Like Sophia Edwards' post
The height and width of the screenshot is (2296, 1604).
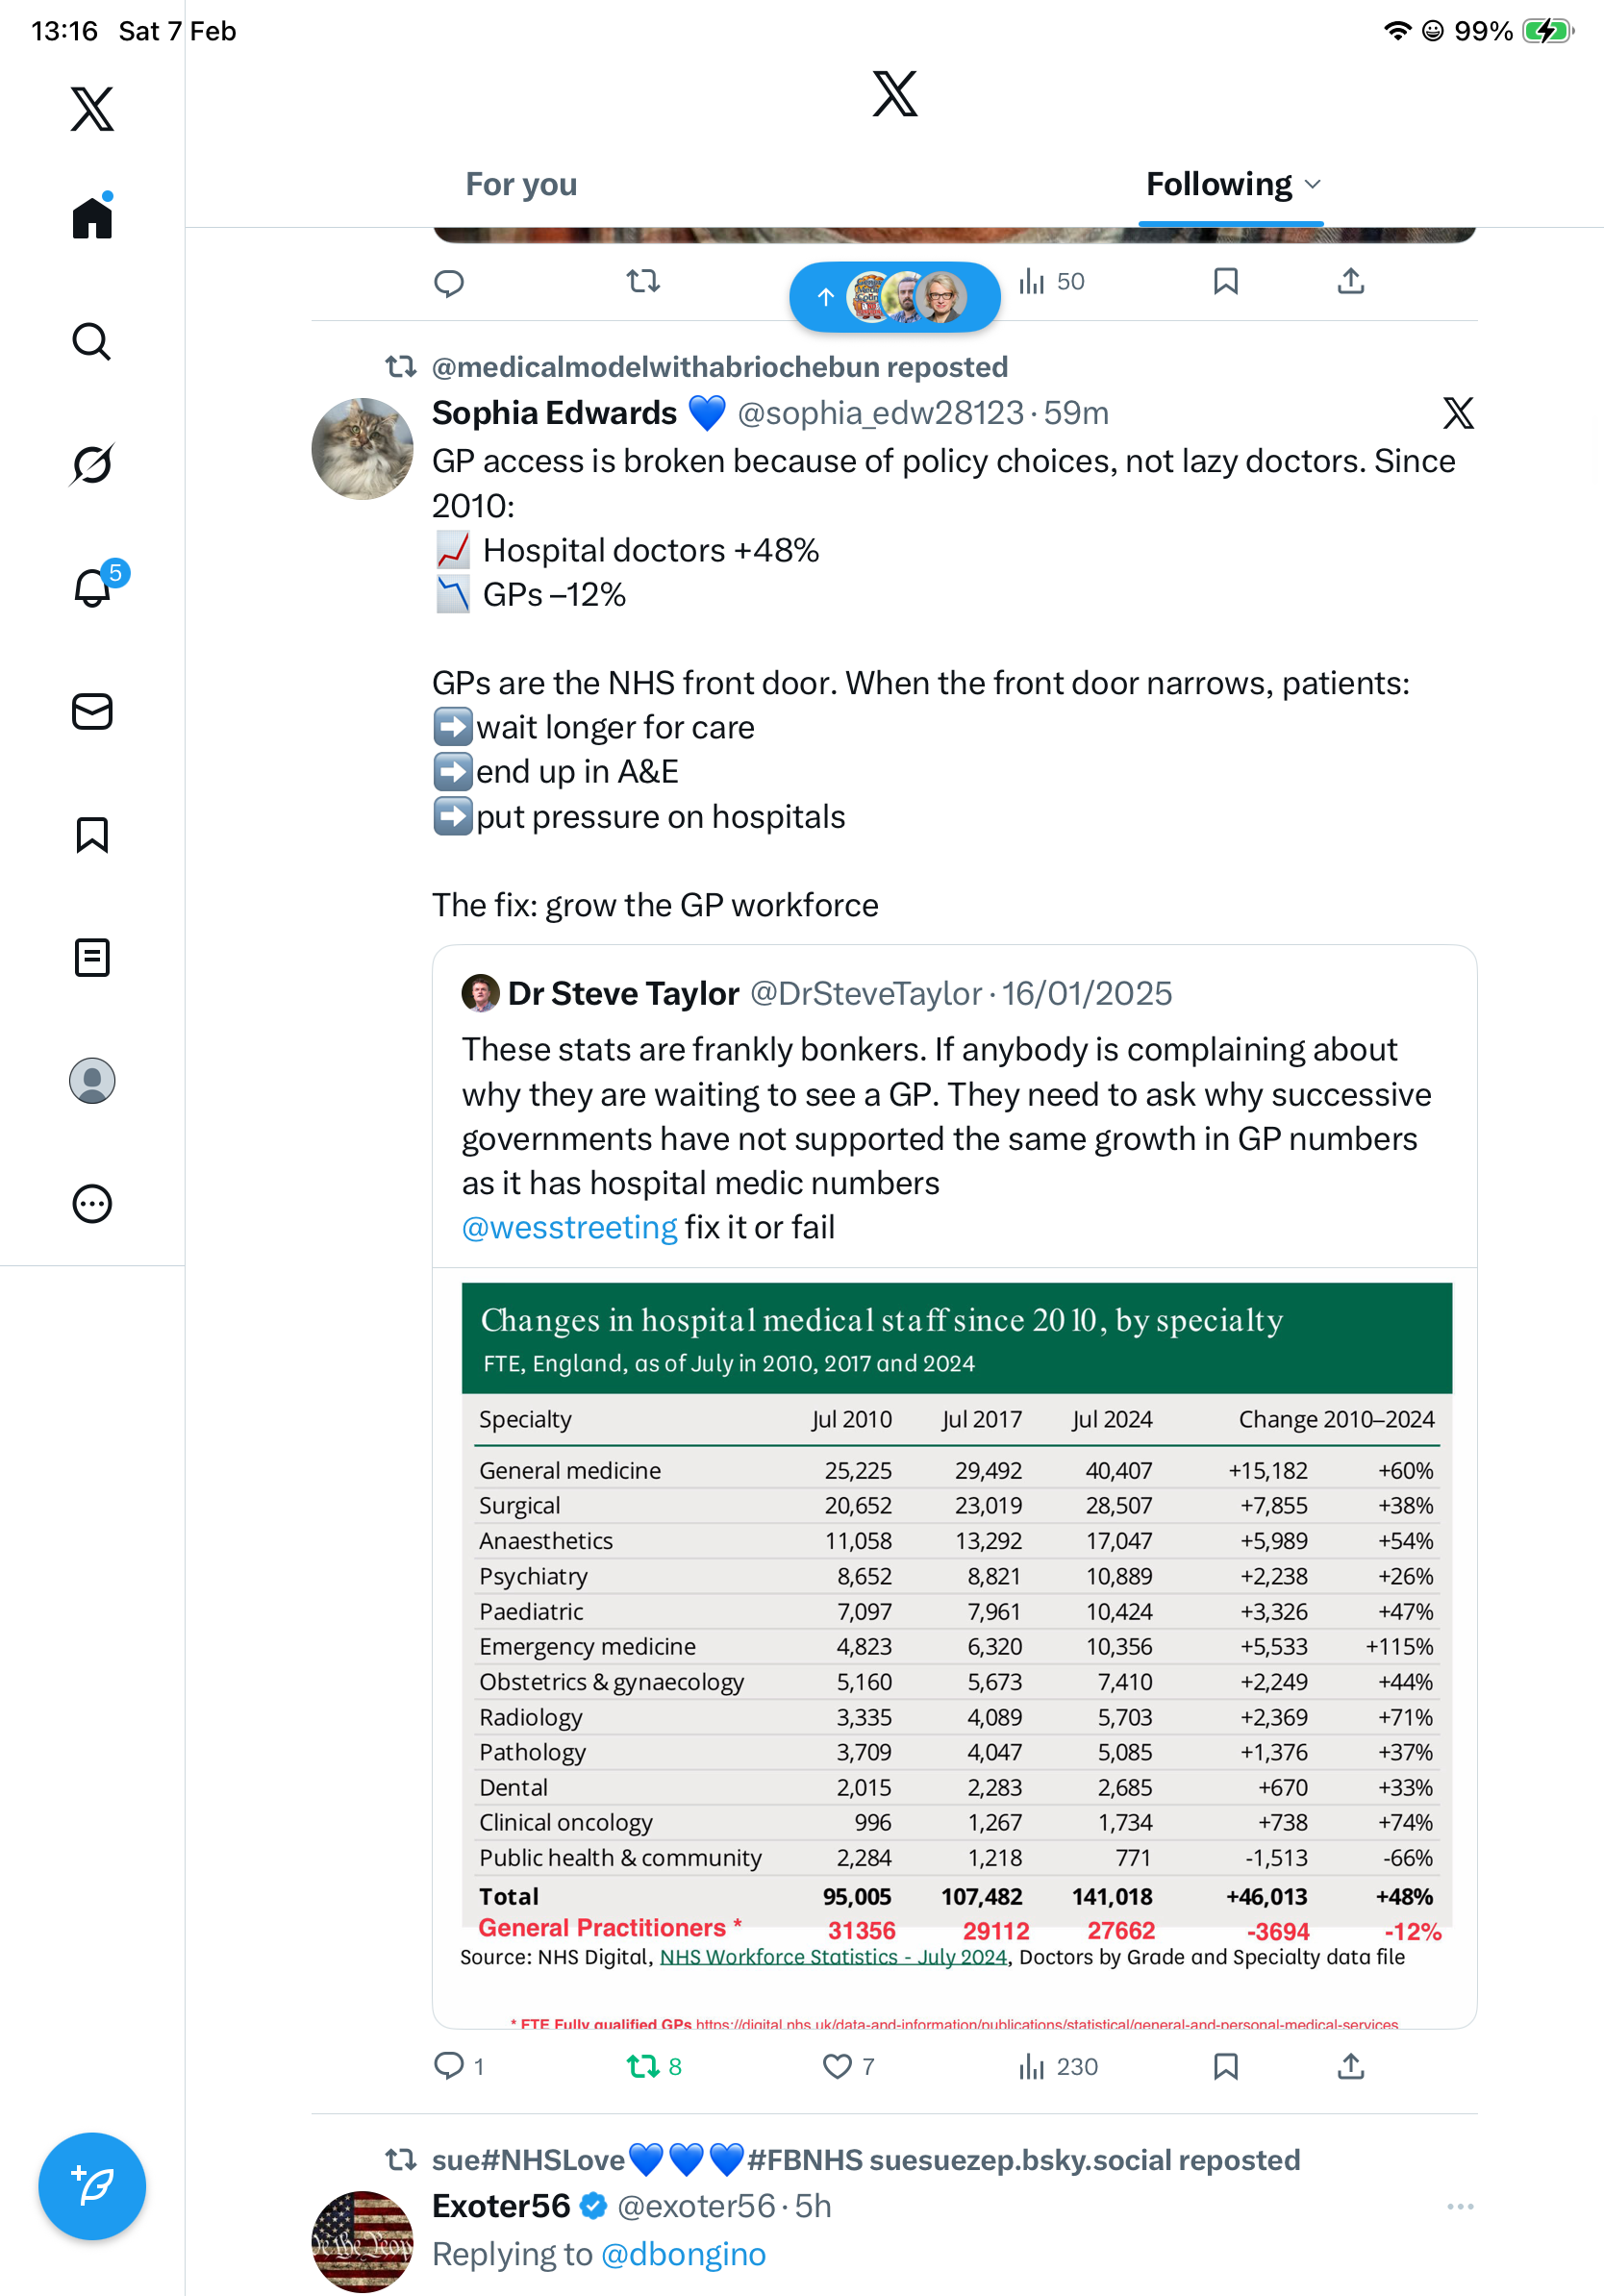coord(837,2067)
